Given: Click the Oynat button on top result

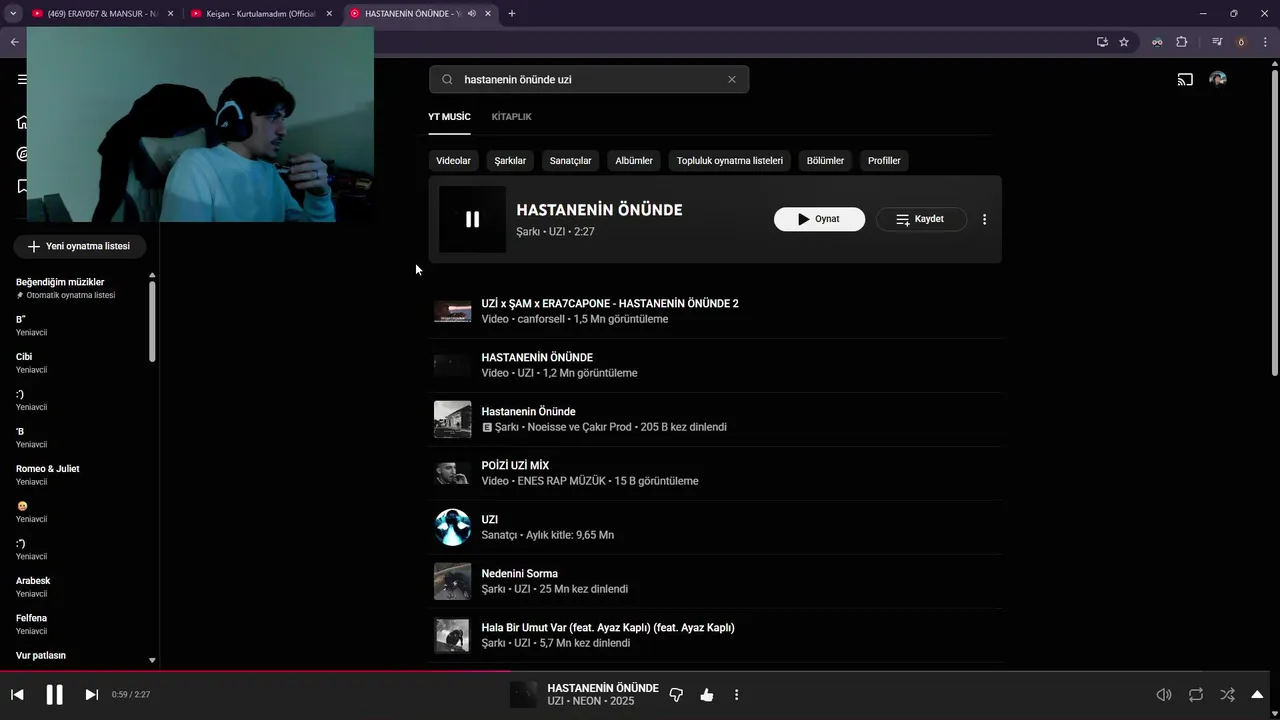Looking at the screenshot, I should pyautogui.click(x=819, y=219).
